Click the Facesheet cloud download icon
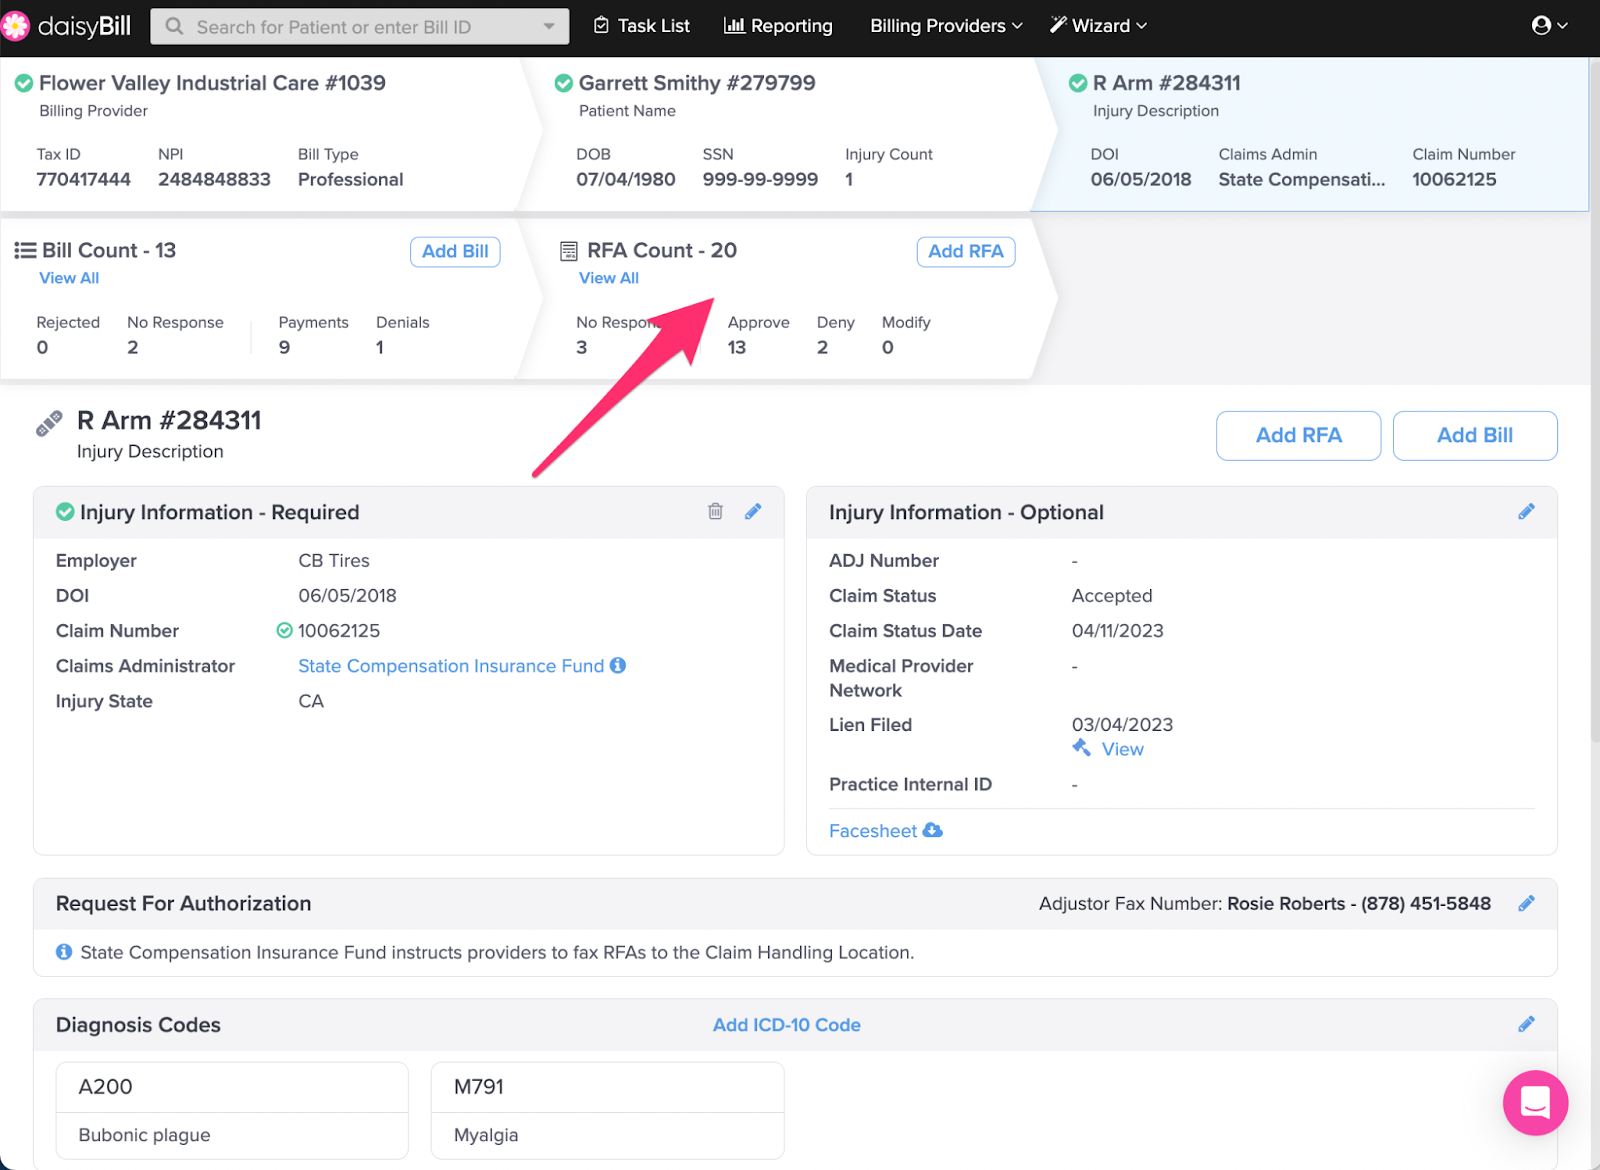This screenshot has width=1600, height=1170. [932, 830]
